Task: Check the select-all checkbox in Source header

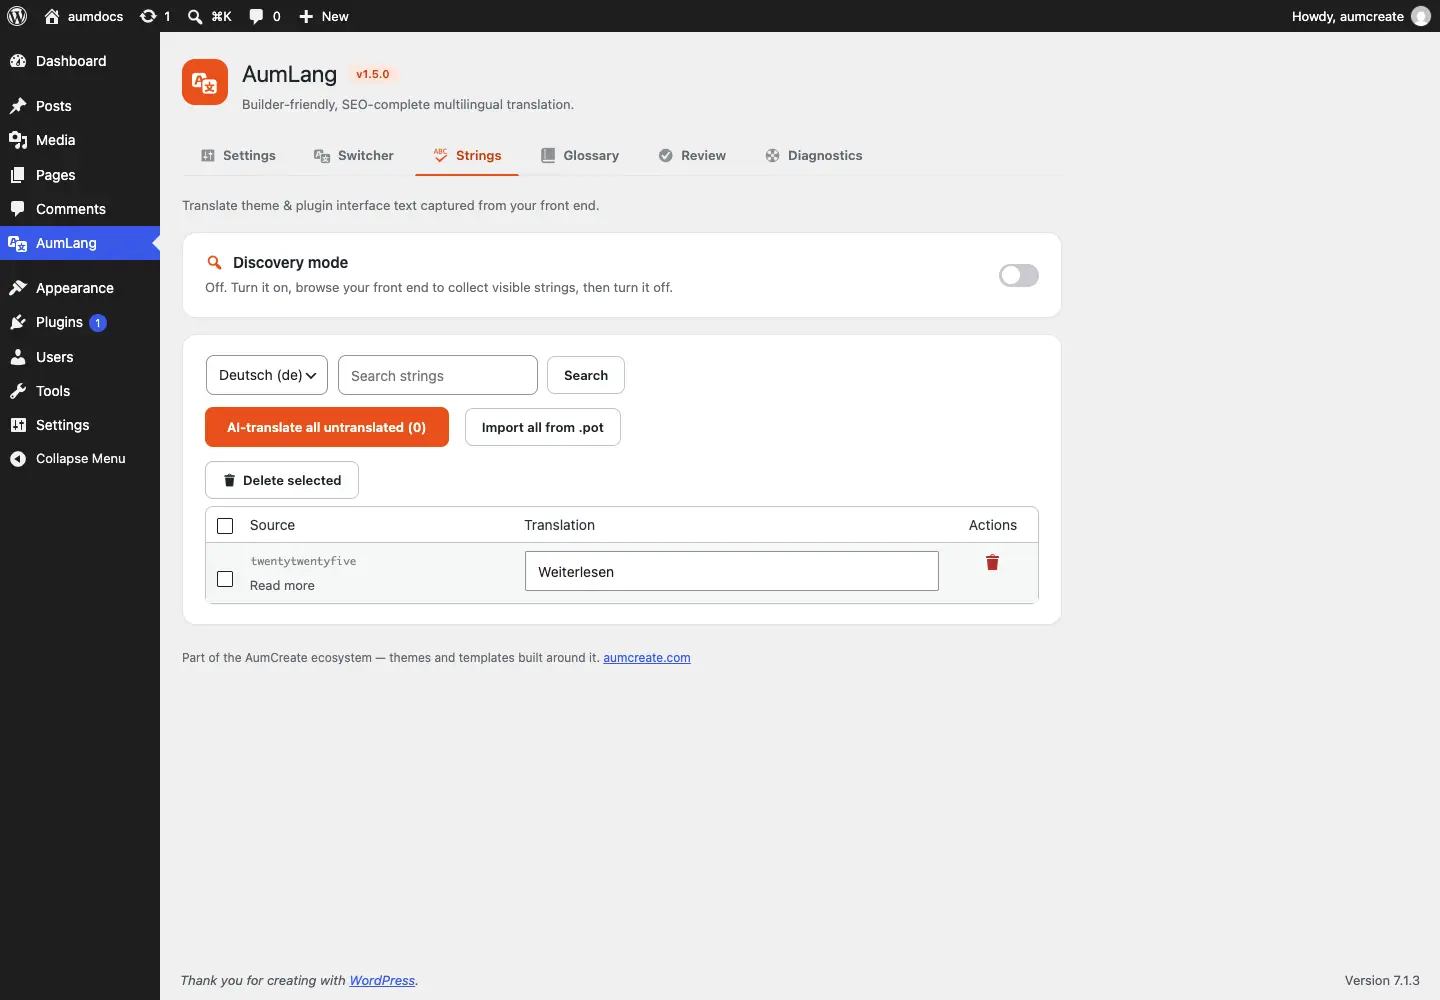Action: point(225,526)
